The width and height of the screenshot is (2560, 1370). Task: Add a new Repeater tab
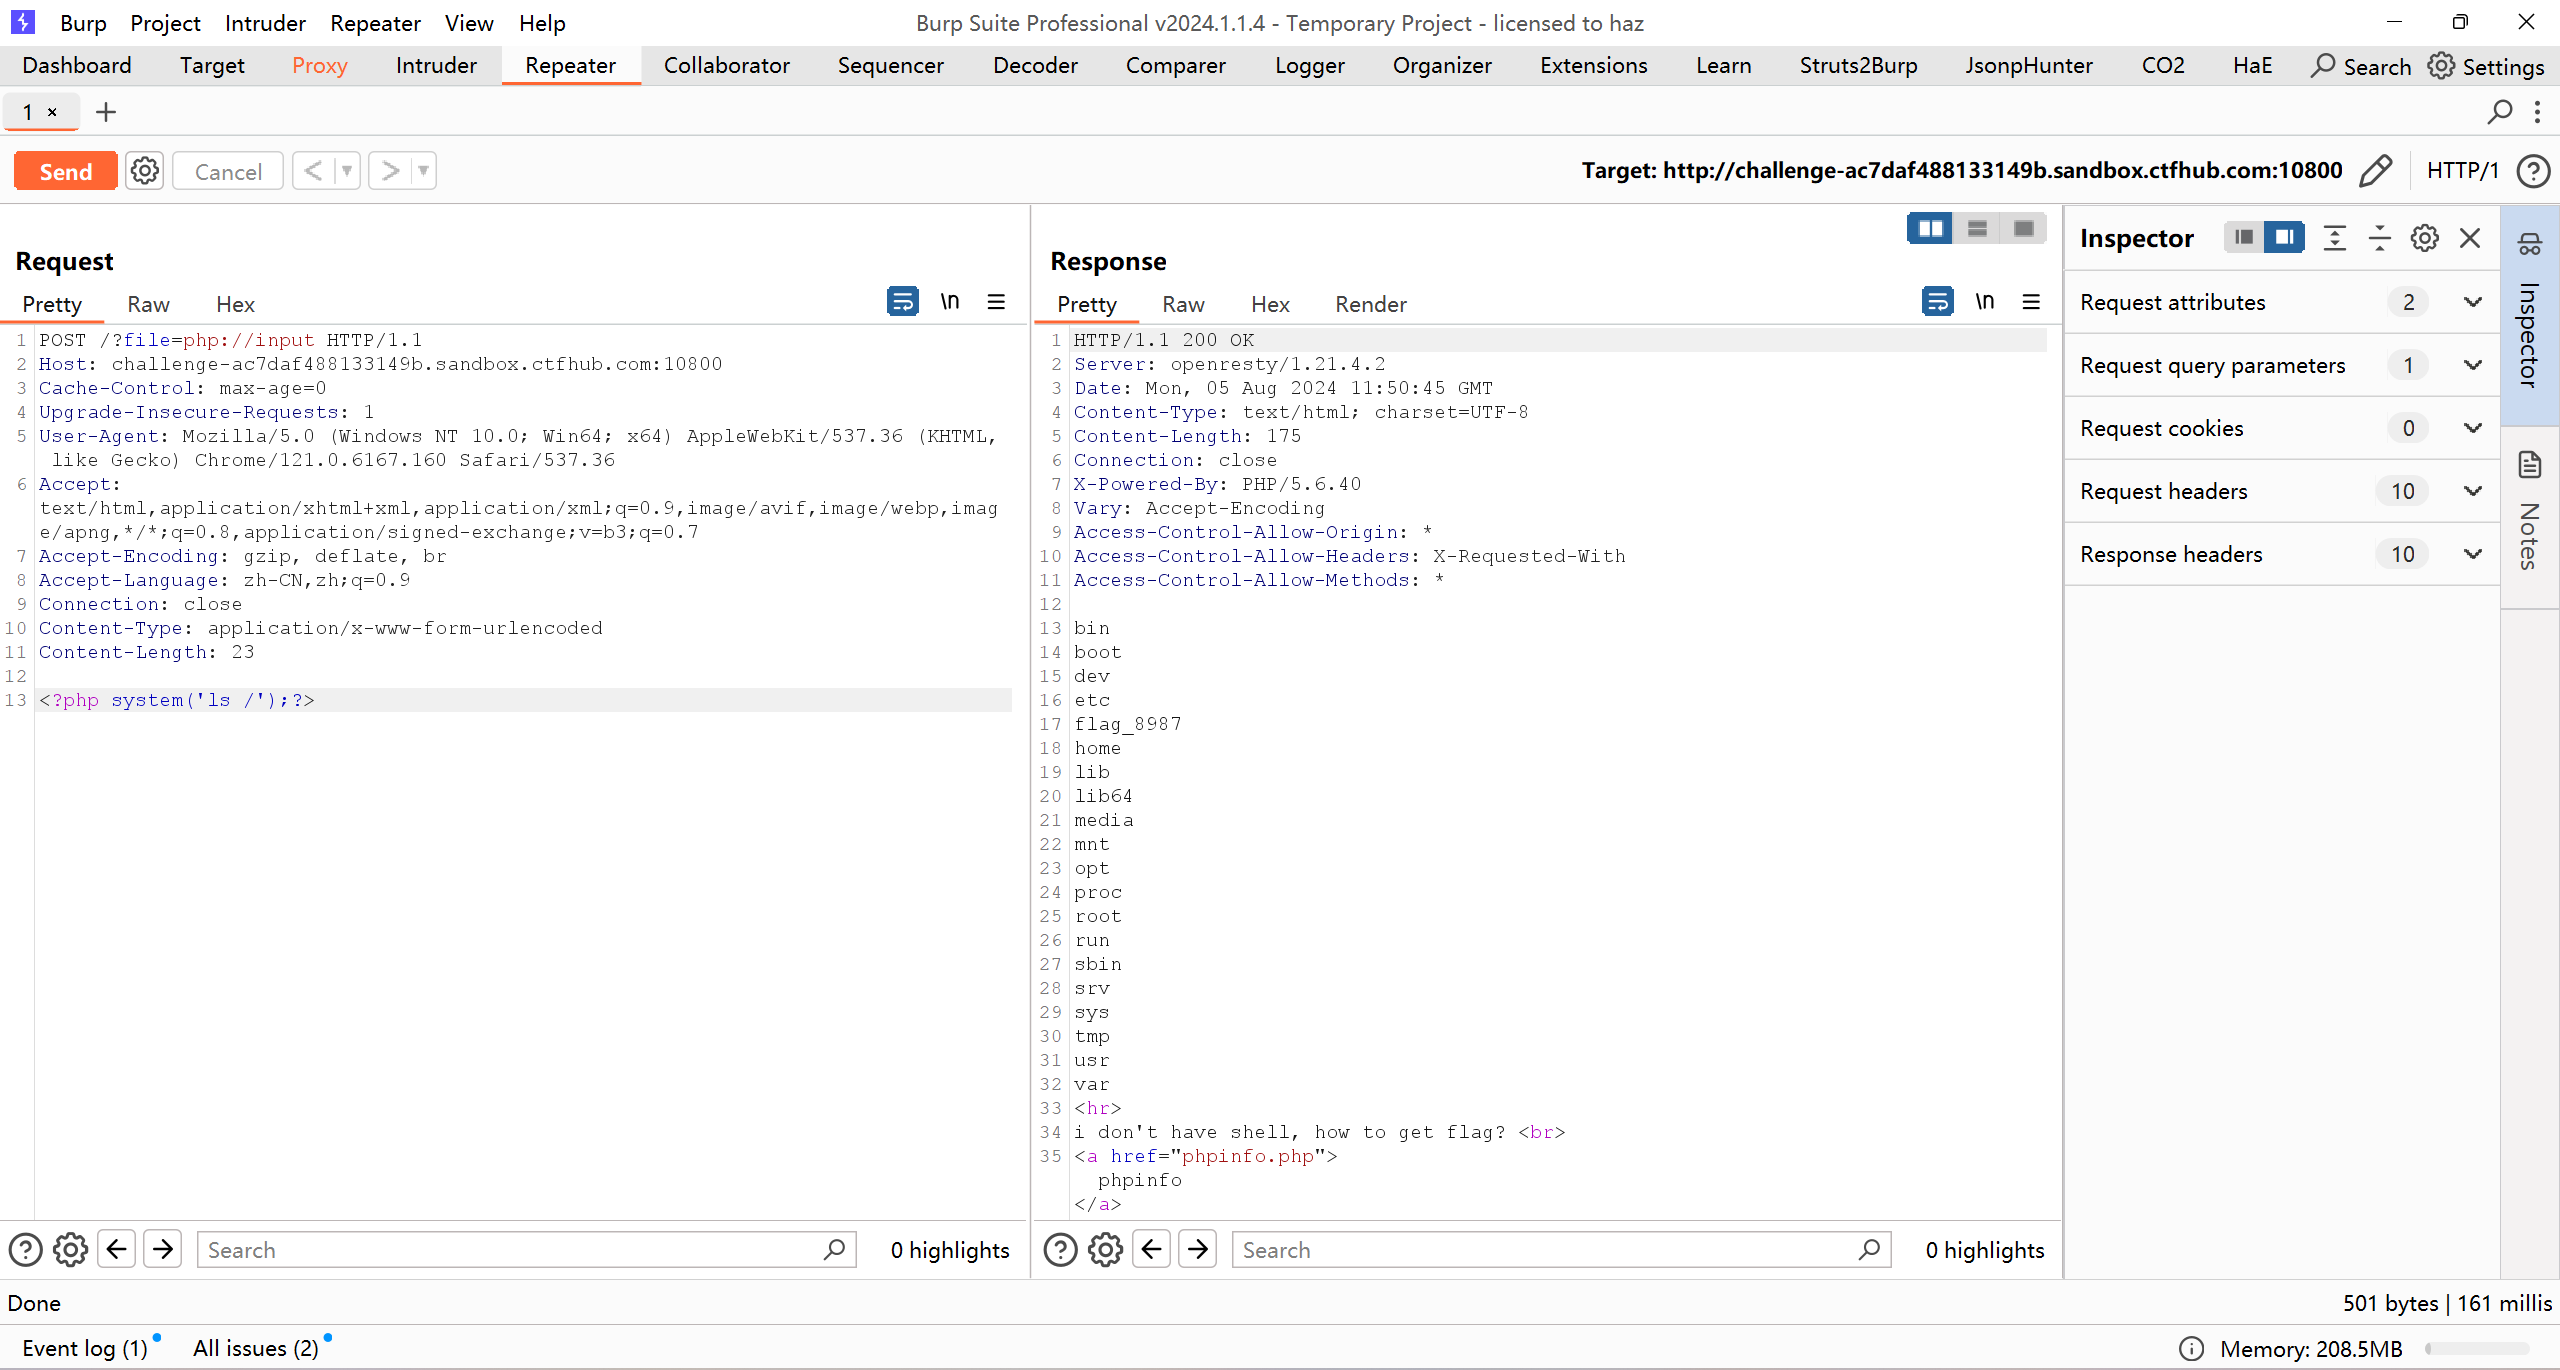click(106, 112)
